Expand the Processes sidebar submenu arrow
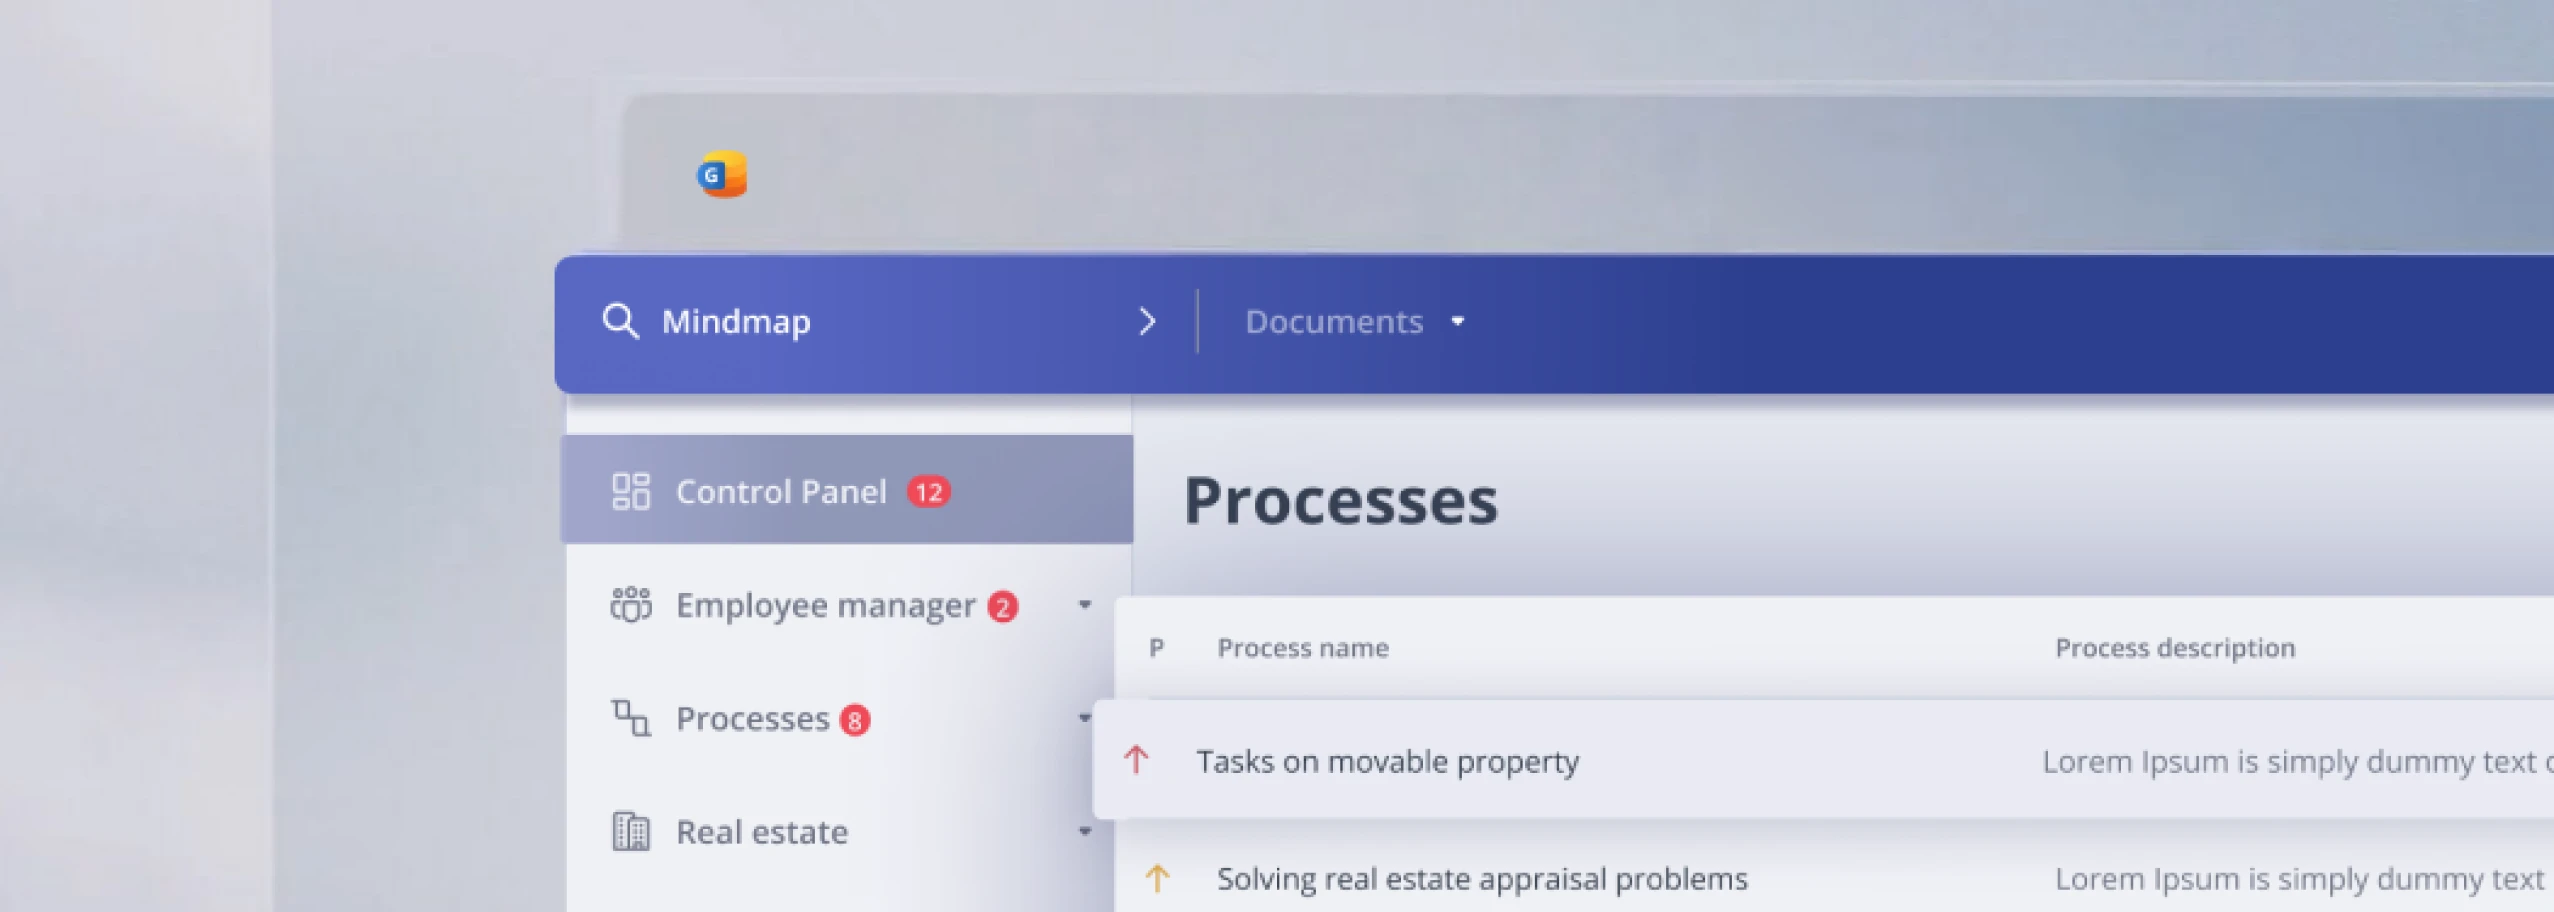This screenshot has width=2554, height=912. (x=1084, y=718)
